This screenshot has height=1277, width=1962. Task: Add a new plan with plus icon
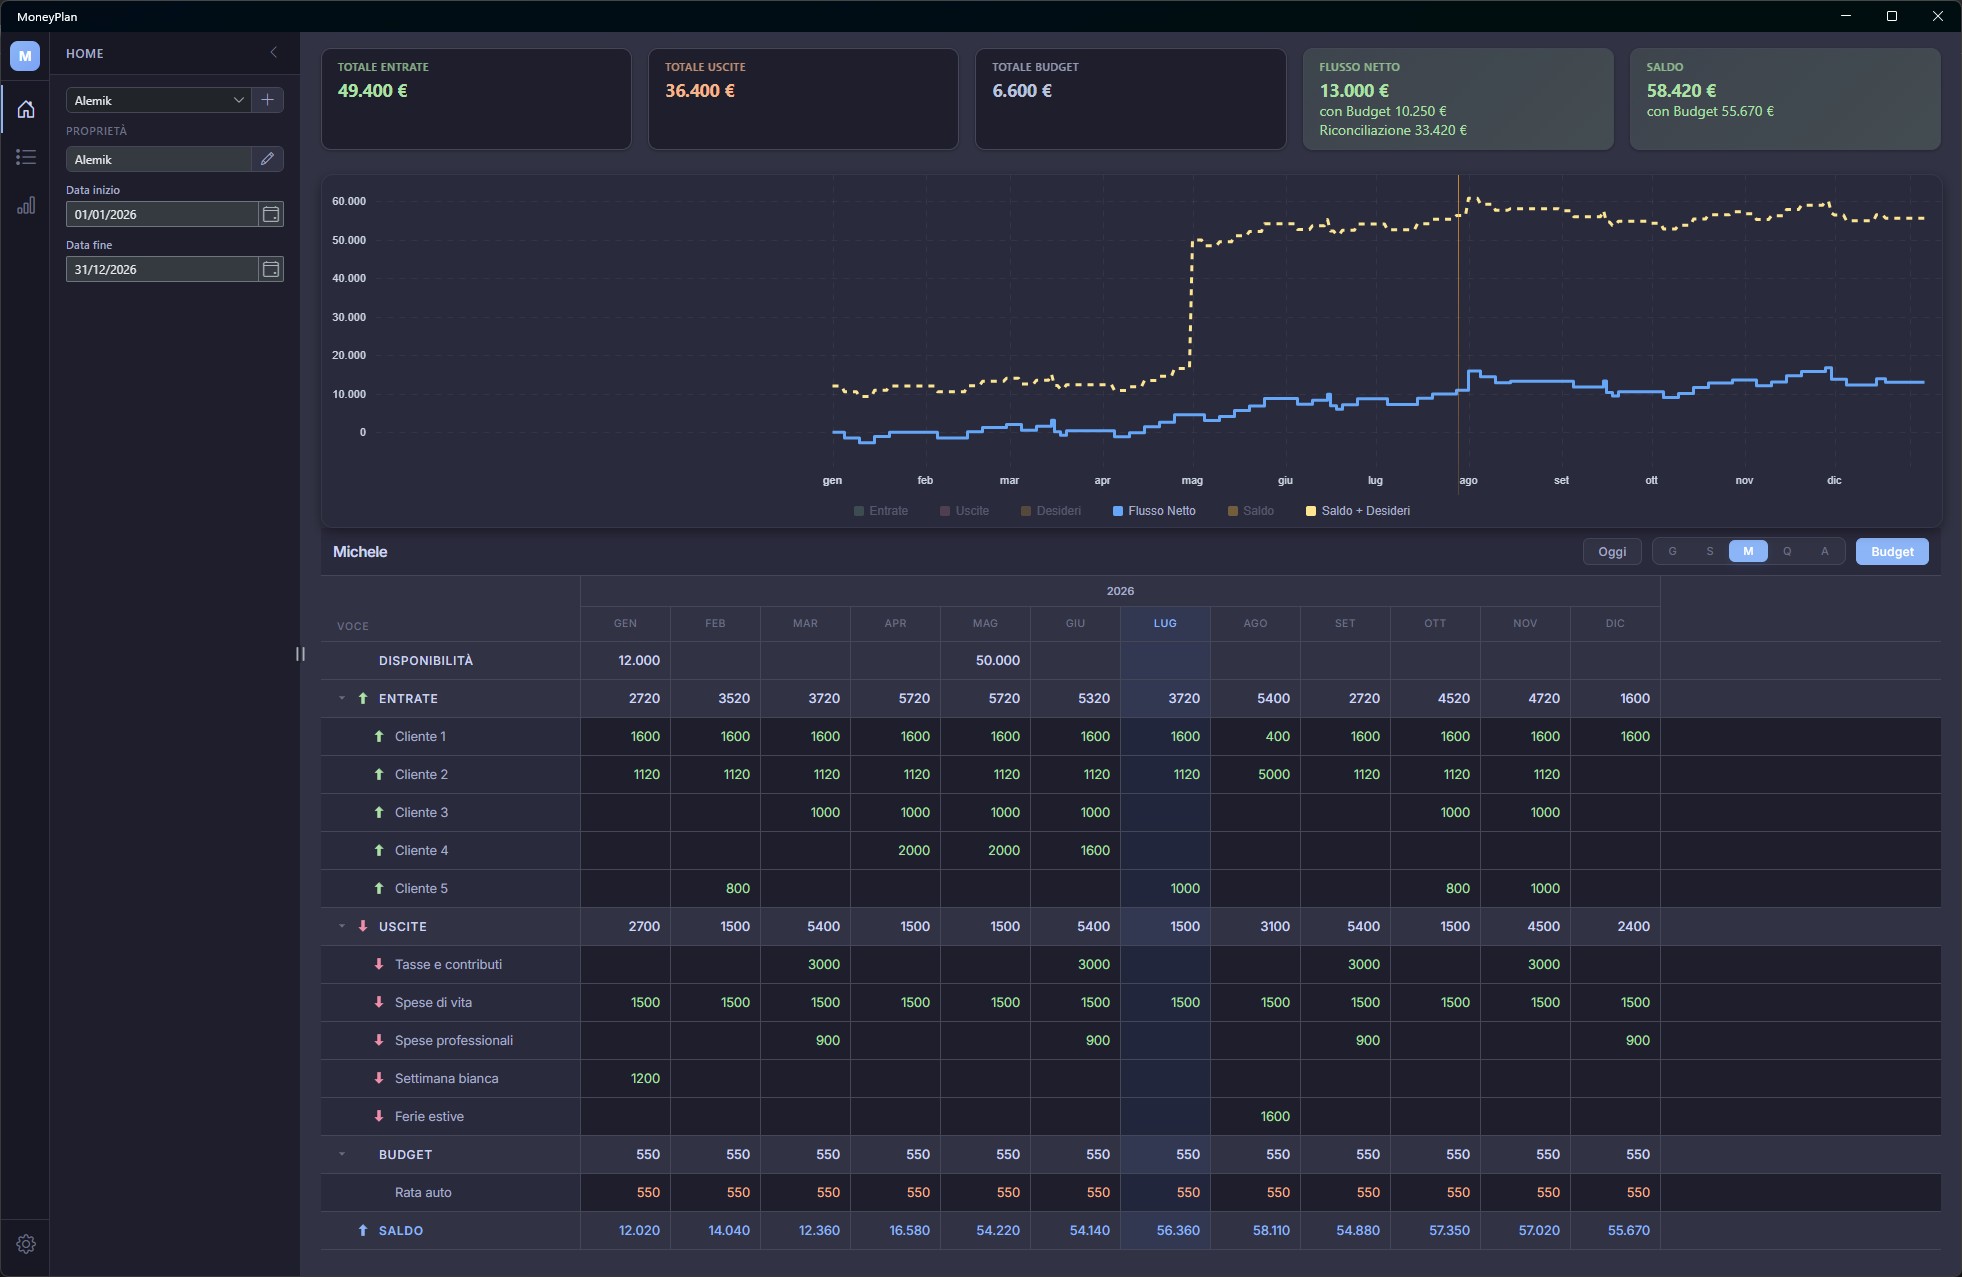coord(267,100)
